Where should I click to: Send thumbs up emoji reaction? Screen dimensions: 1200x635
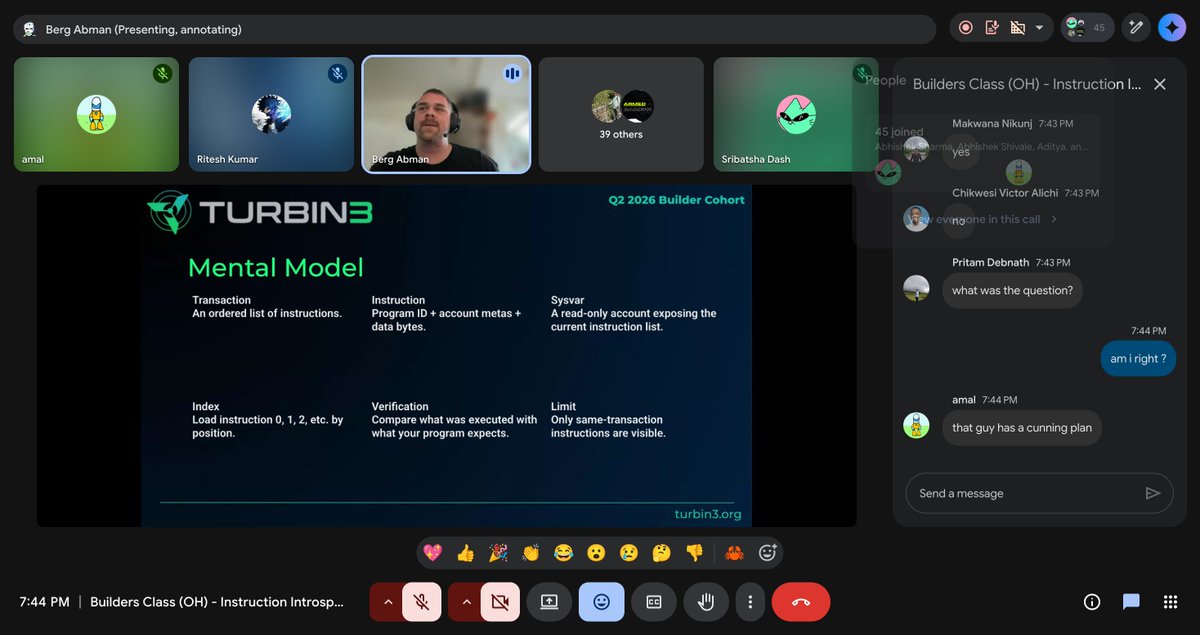(465, 552)
